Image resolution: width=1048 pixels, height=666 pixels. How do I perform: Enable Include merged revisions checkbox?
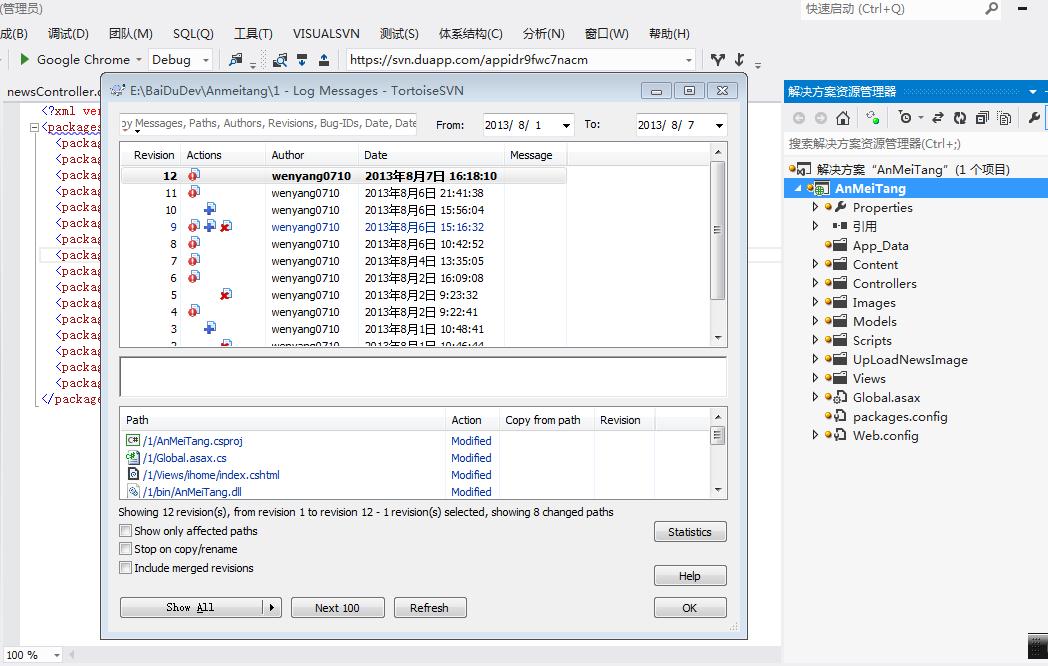[x=125, y=568]
